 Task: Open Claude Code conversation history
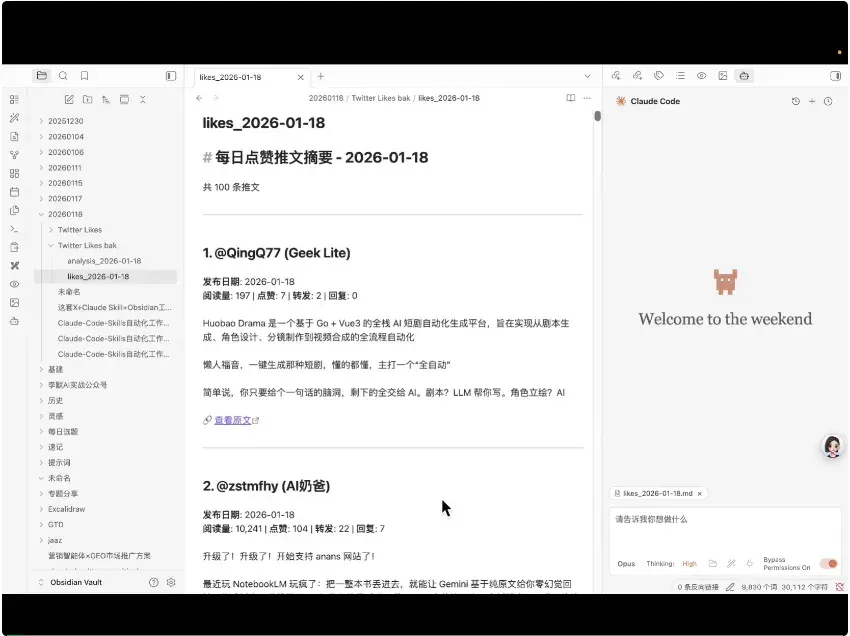tap(796, 101)
